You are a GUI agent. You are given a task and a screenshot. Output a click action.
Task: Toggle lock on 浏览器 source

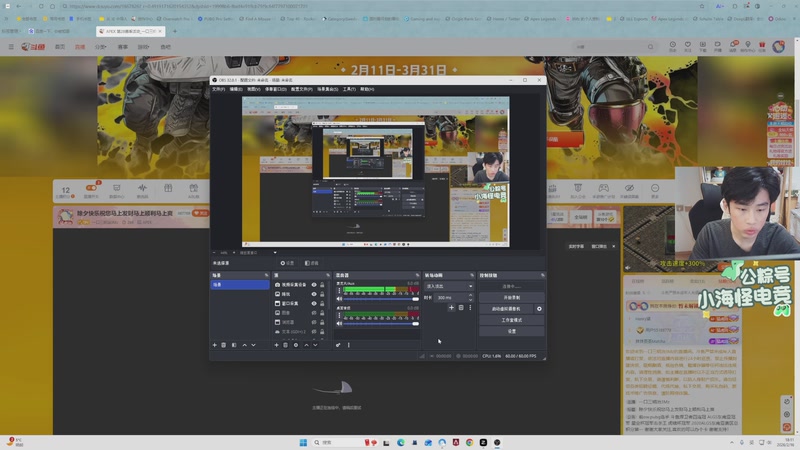click(322, 322)
